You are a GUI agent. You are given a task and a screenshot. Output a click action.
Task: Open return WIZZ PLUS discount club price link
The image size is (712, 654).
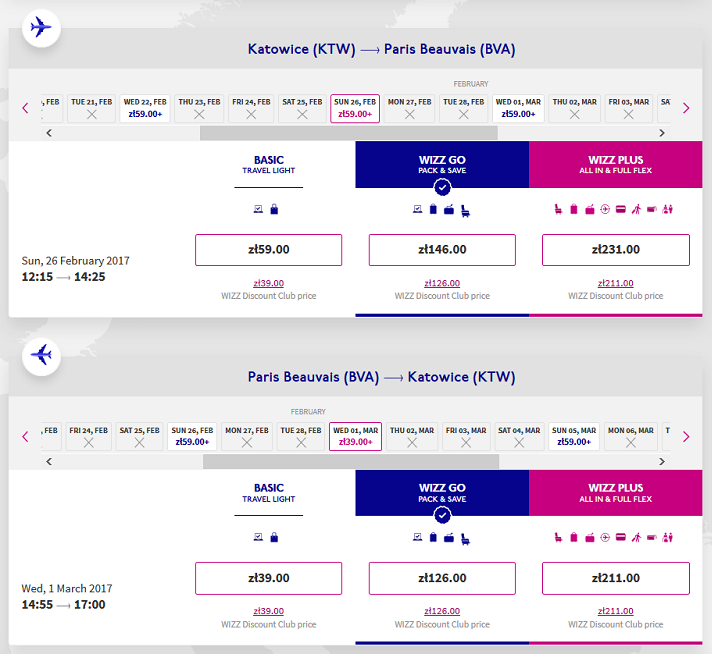click(x=615, y=611)
